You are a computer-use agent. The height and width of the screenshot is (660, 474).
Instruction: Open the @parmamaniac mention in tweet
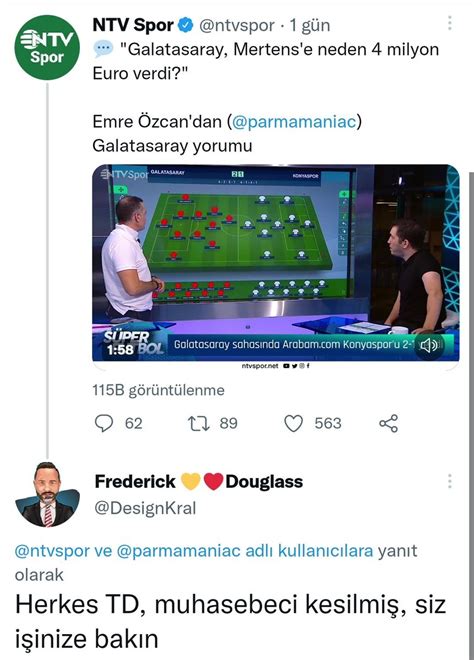294,122
